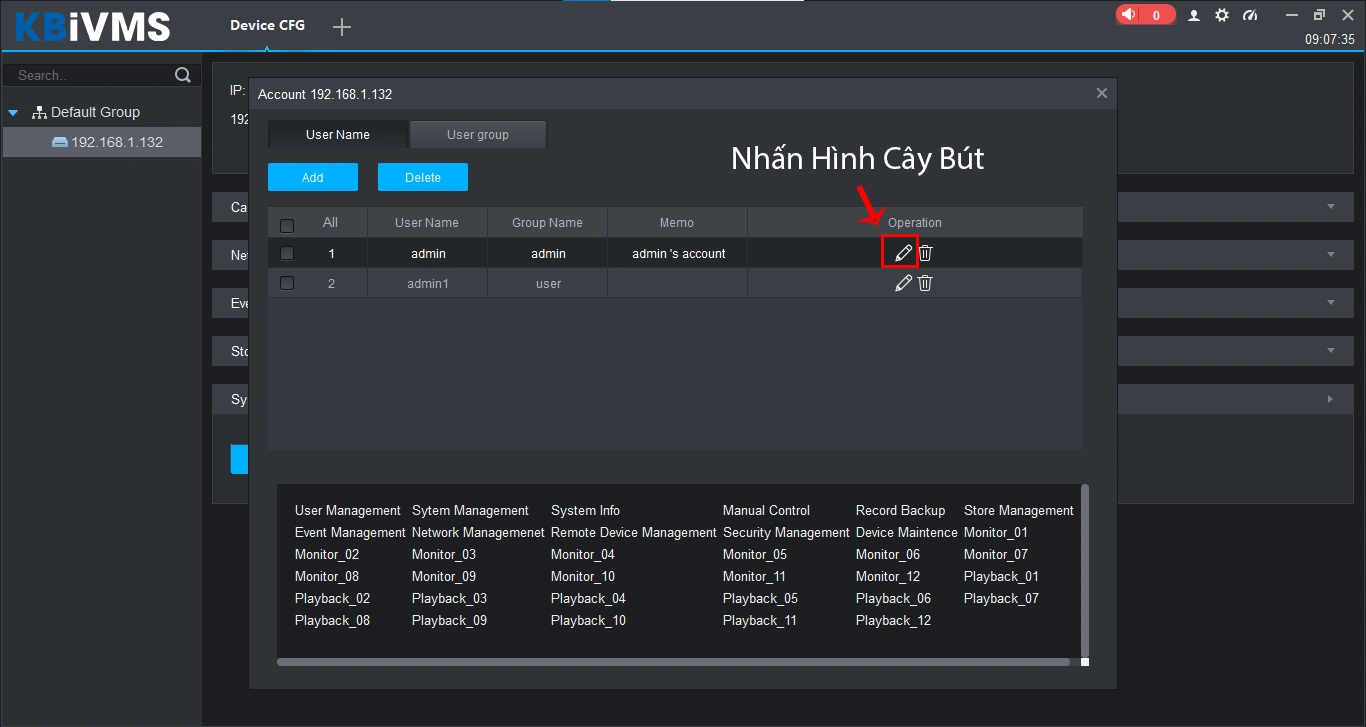Click the Delete button
The width and height of the screenshot is (1366, 727).
pos(422,177)
